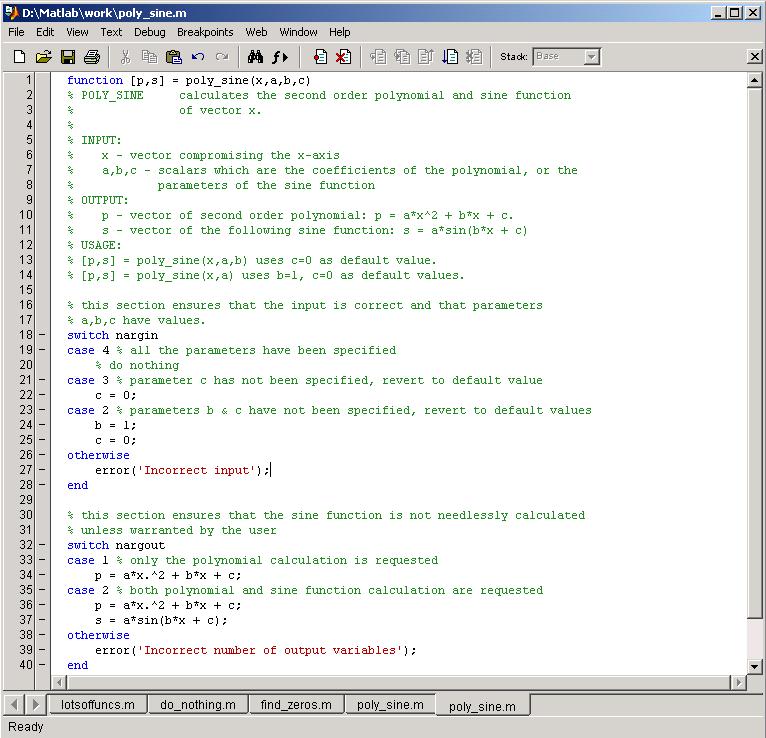Toggle breakpoint dash at line 37
The height and width of the screenshot is (738, 766).
pyautogui.click(x=43, y=620)
